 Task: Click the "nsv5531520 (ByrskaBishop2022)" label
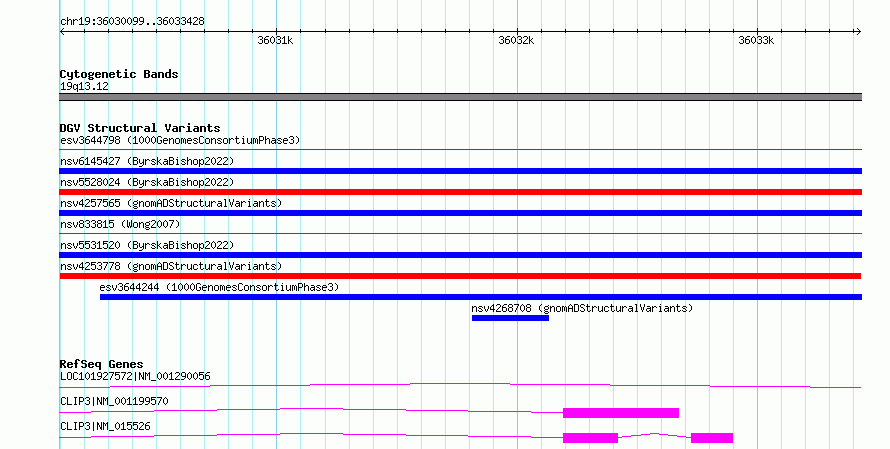click(x=147, y=245)
